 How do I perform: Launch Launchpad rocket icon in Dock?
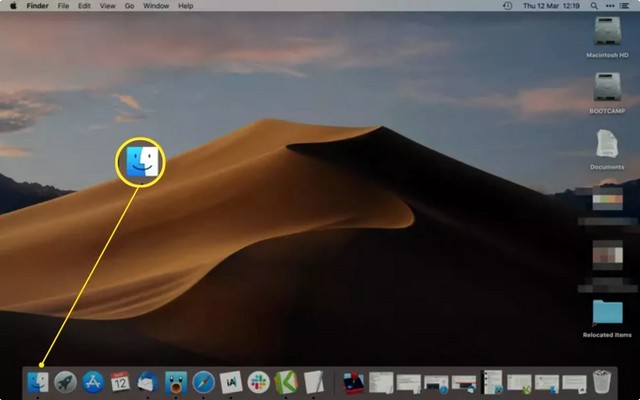pos(66,382)
